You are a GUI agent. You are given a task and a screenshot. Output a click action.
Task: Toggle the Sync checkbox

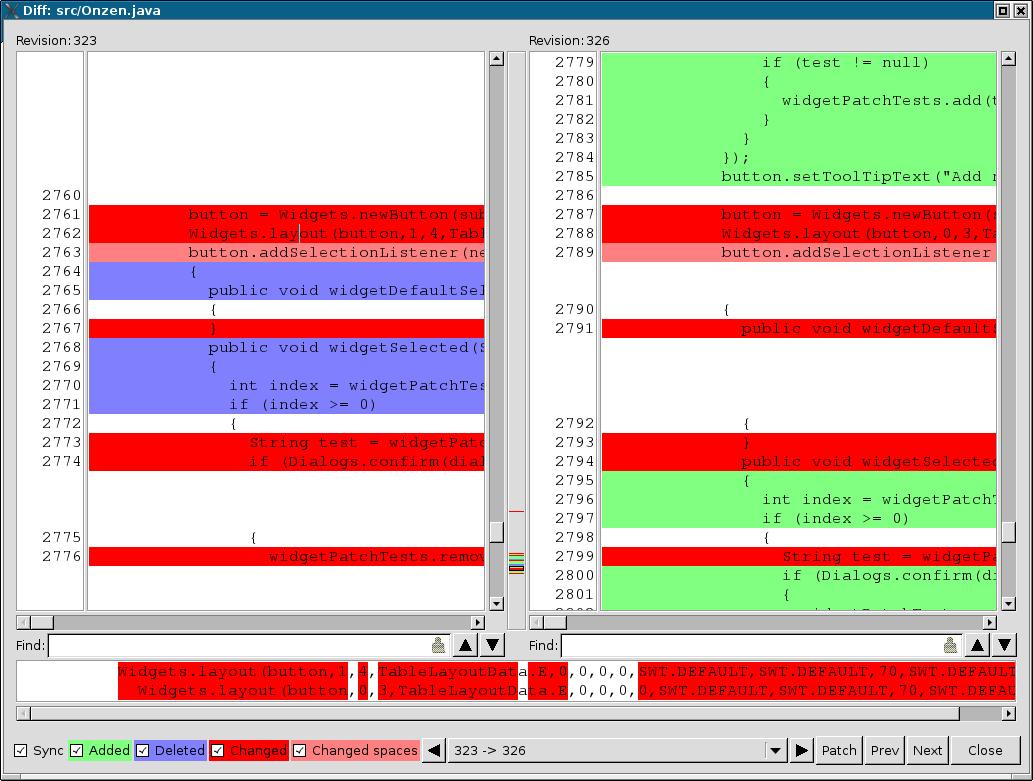[21, 750]
